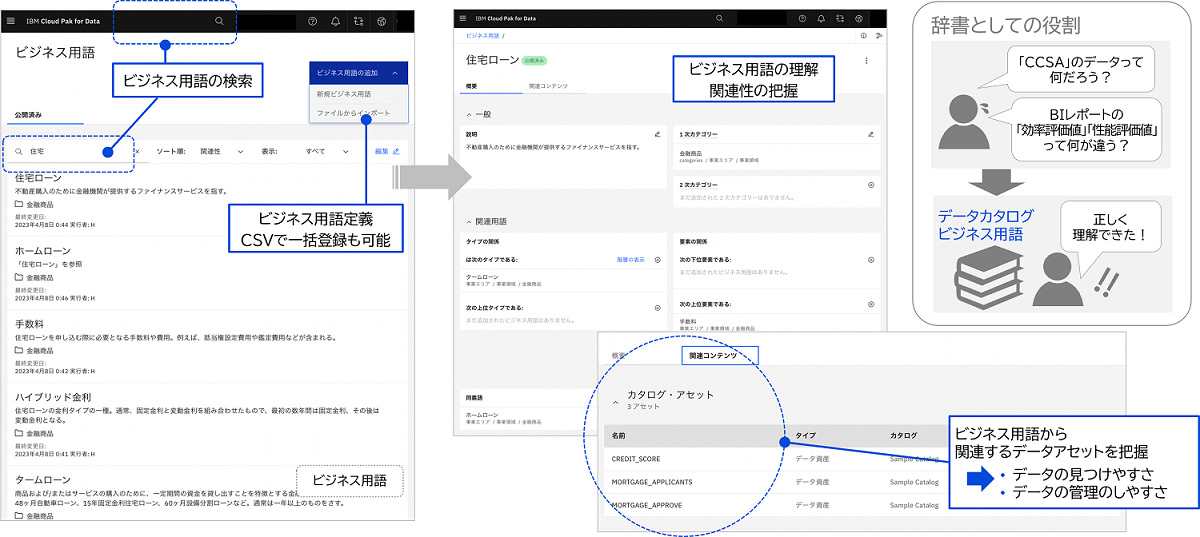Click the connections icon in the business terms list header
Screen dimensions: 1200x537
(358, 21)
